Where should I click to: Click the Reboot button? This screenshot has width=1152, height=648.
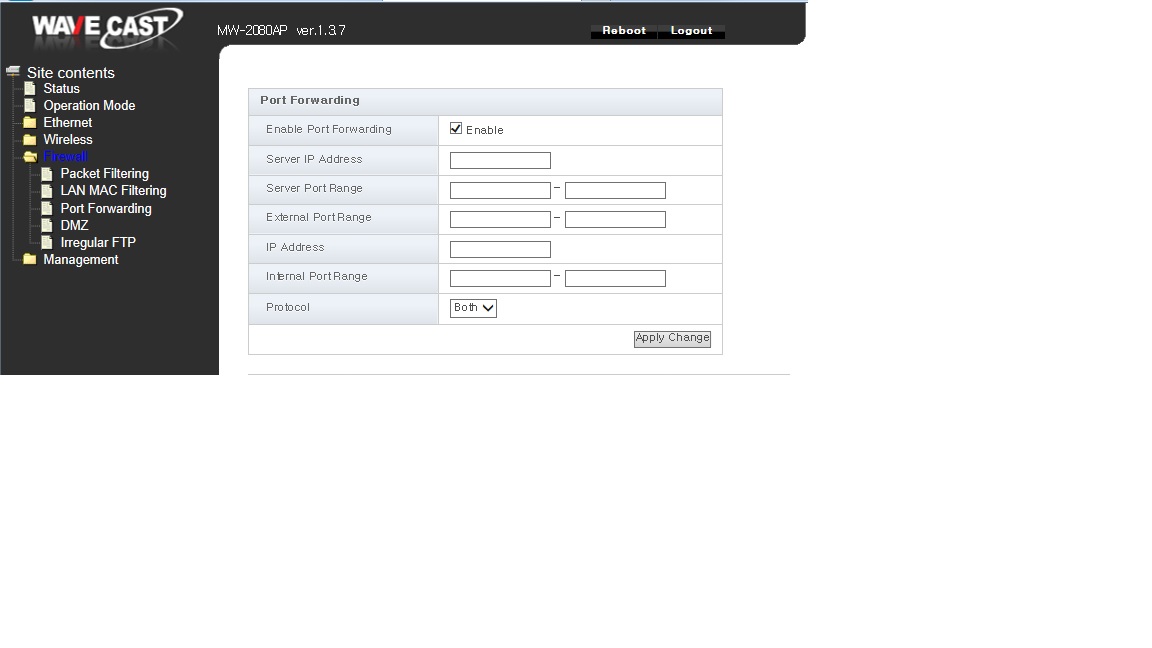pos(624,31)
